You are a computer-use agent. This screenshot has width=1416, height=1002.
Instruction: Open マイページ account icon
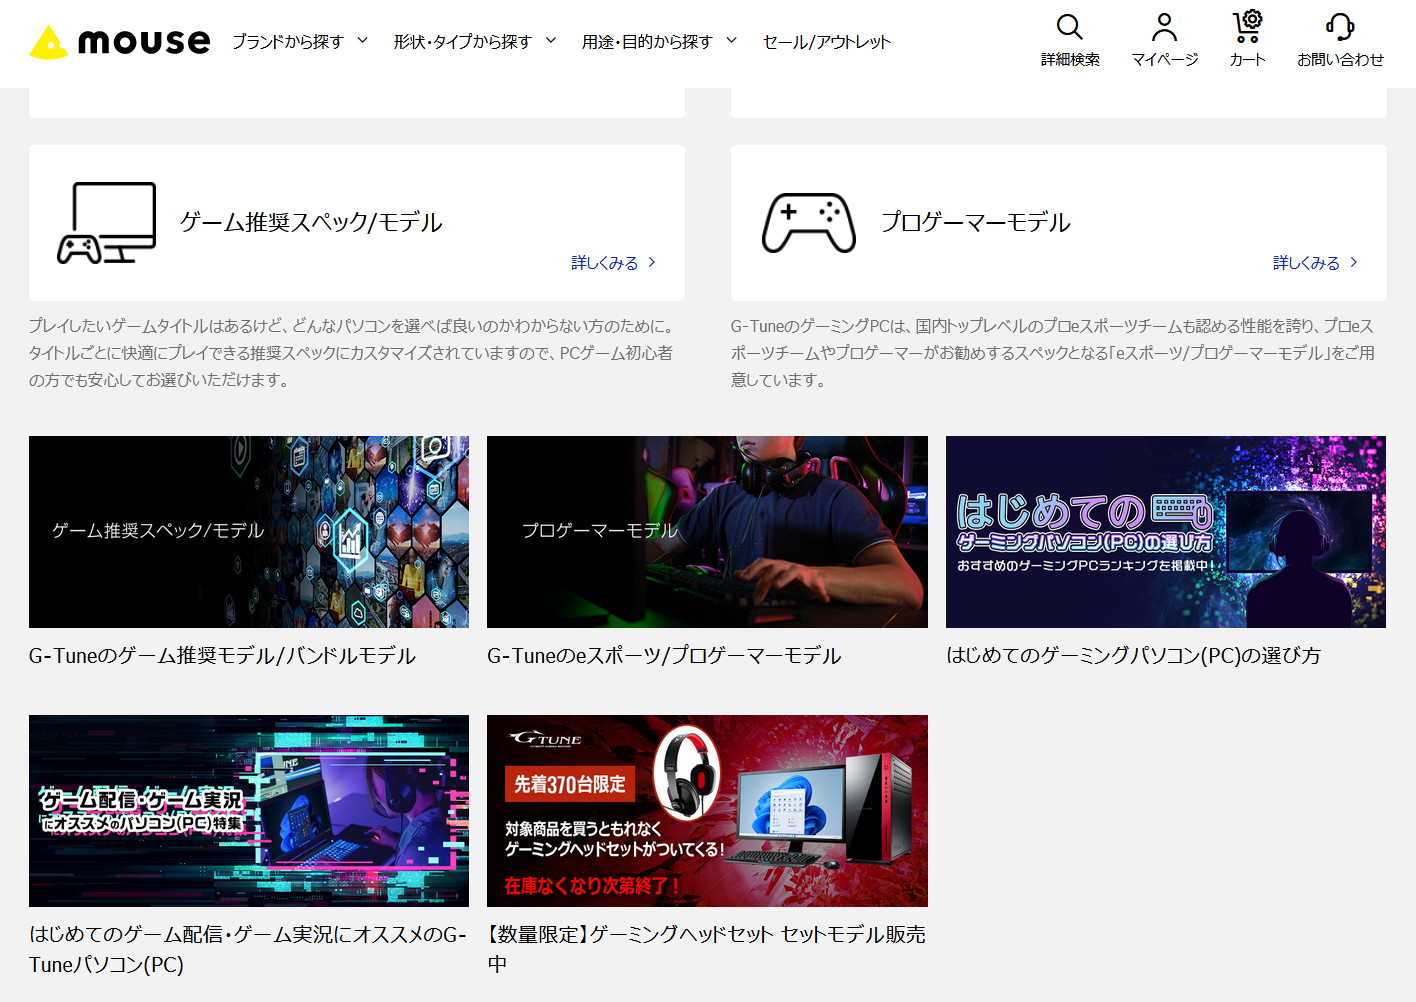pos(1164,27)
